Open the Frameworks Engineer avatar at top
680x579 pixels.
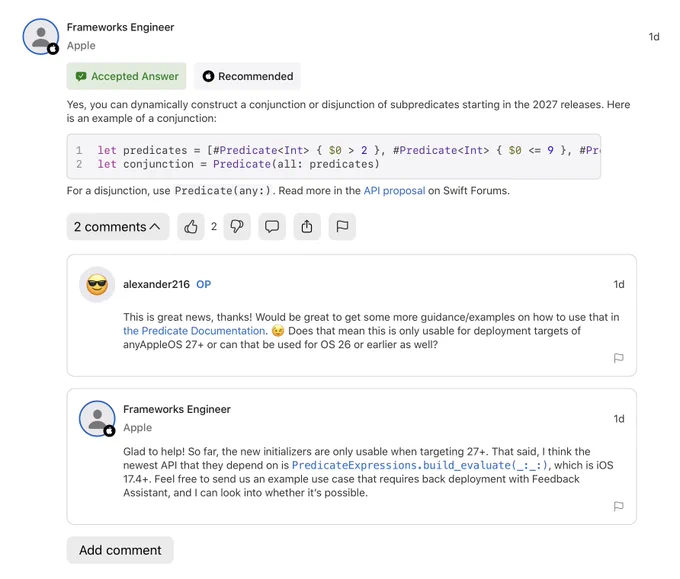point(41,36)
